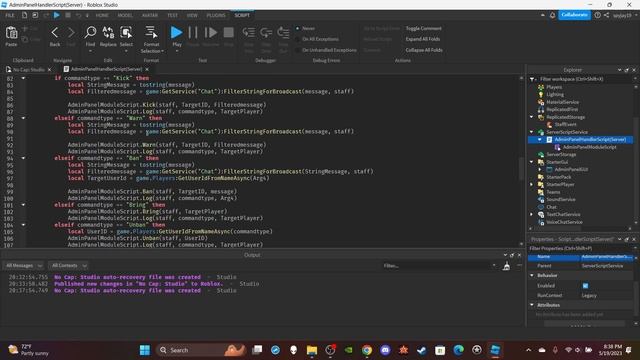
Task: Click the Filter Properties field
Action: click(x=580, y=248)
